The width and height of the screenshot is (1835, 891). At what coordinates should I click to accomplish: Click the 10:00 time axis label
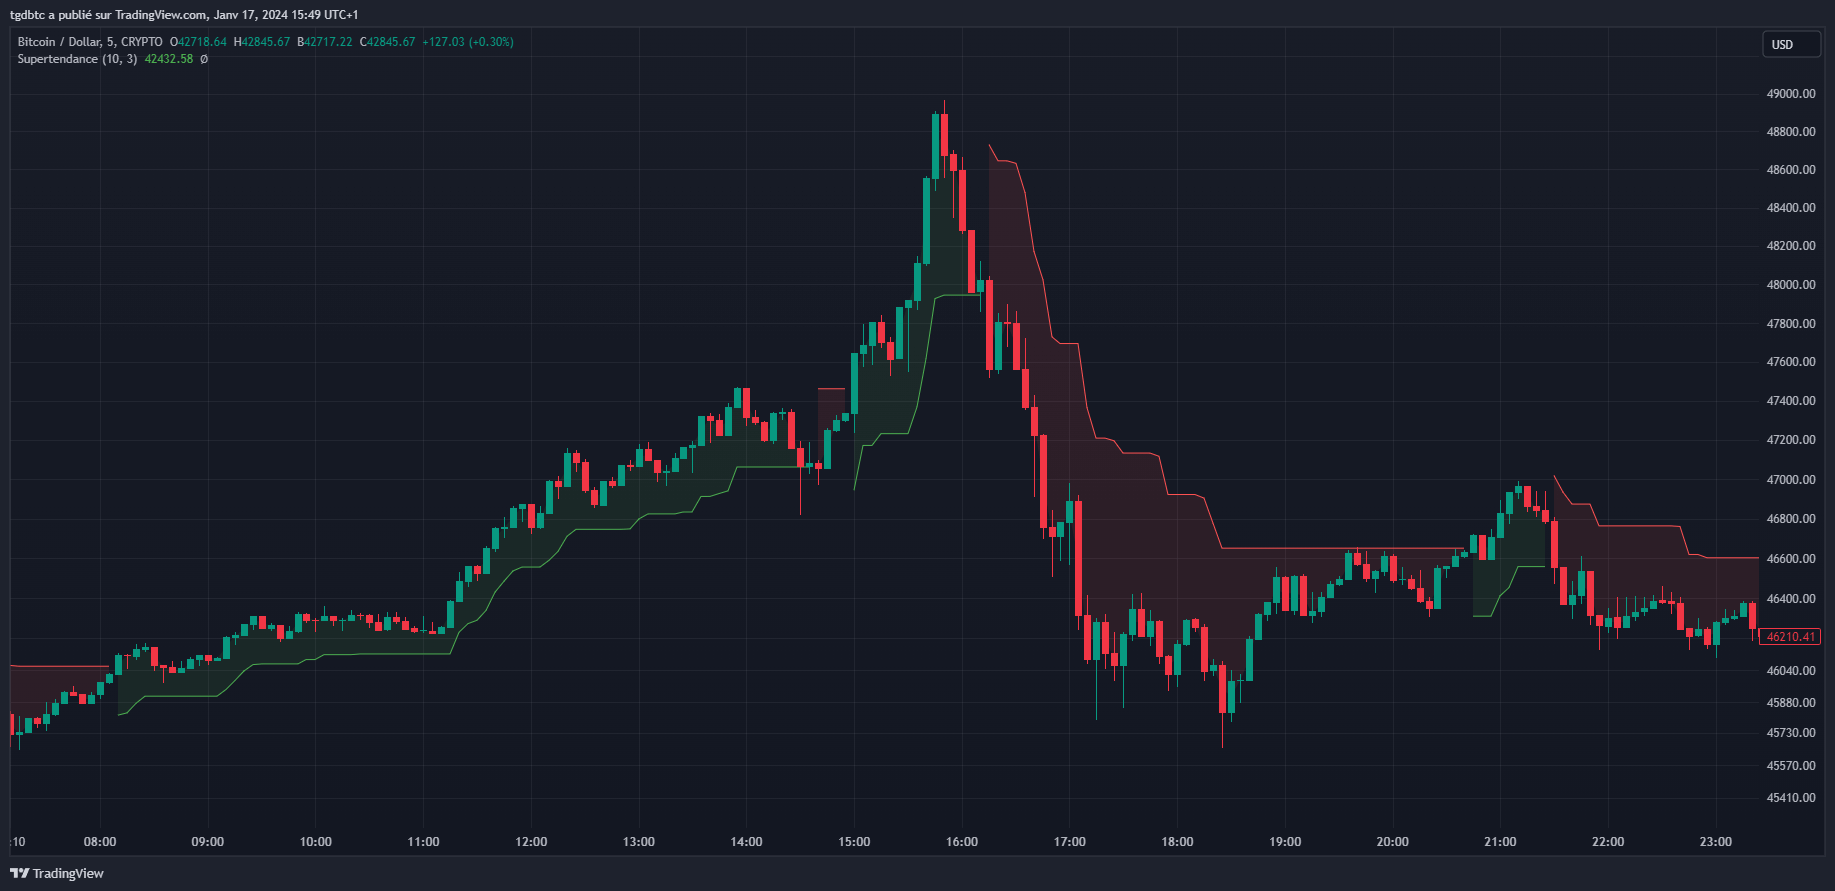(316, 842)
